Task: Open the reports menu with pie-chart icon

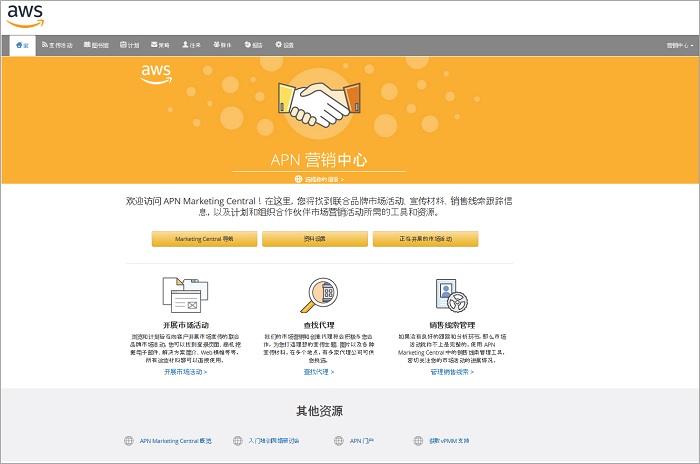Action: (254, 45)
